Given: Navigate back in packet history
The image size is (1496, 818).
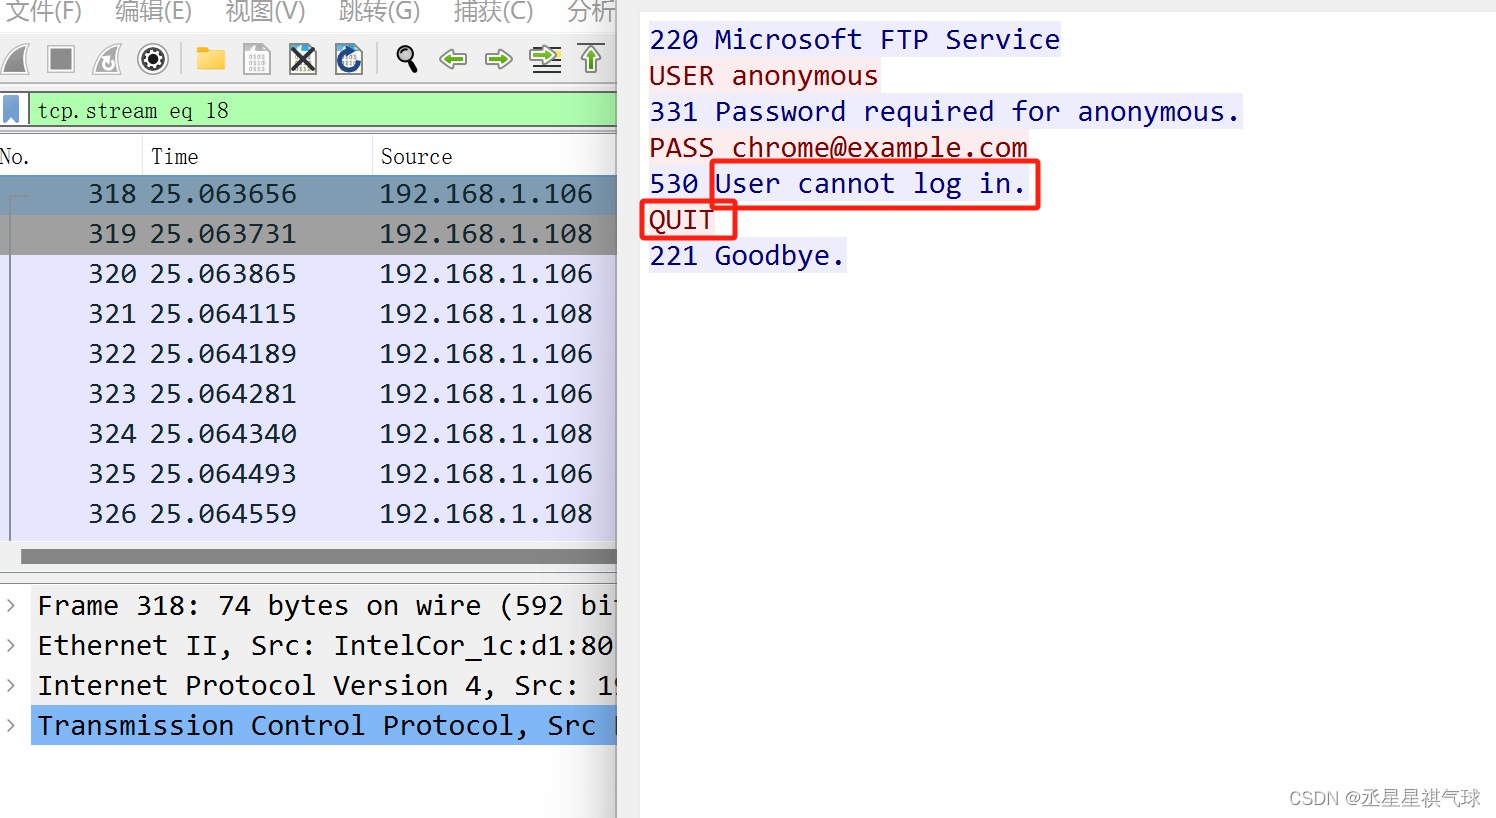Looking at the screenshot, I should pyautogui.click(x=452, y=59).
